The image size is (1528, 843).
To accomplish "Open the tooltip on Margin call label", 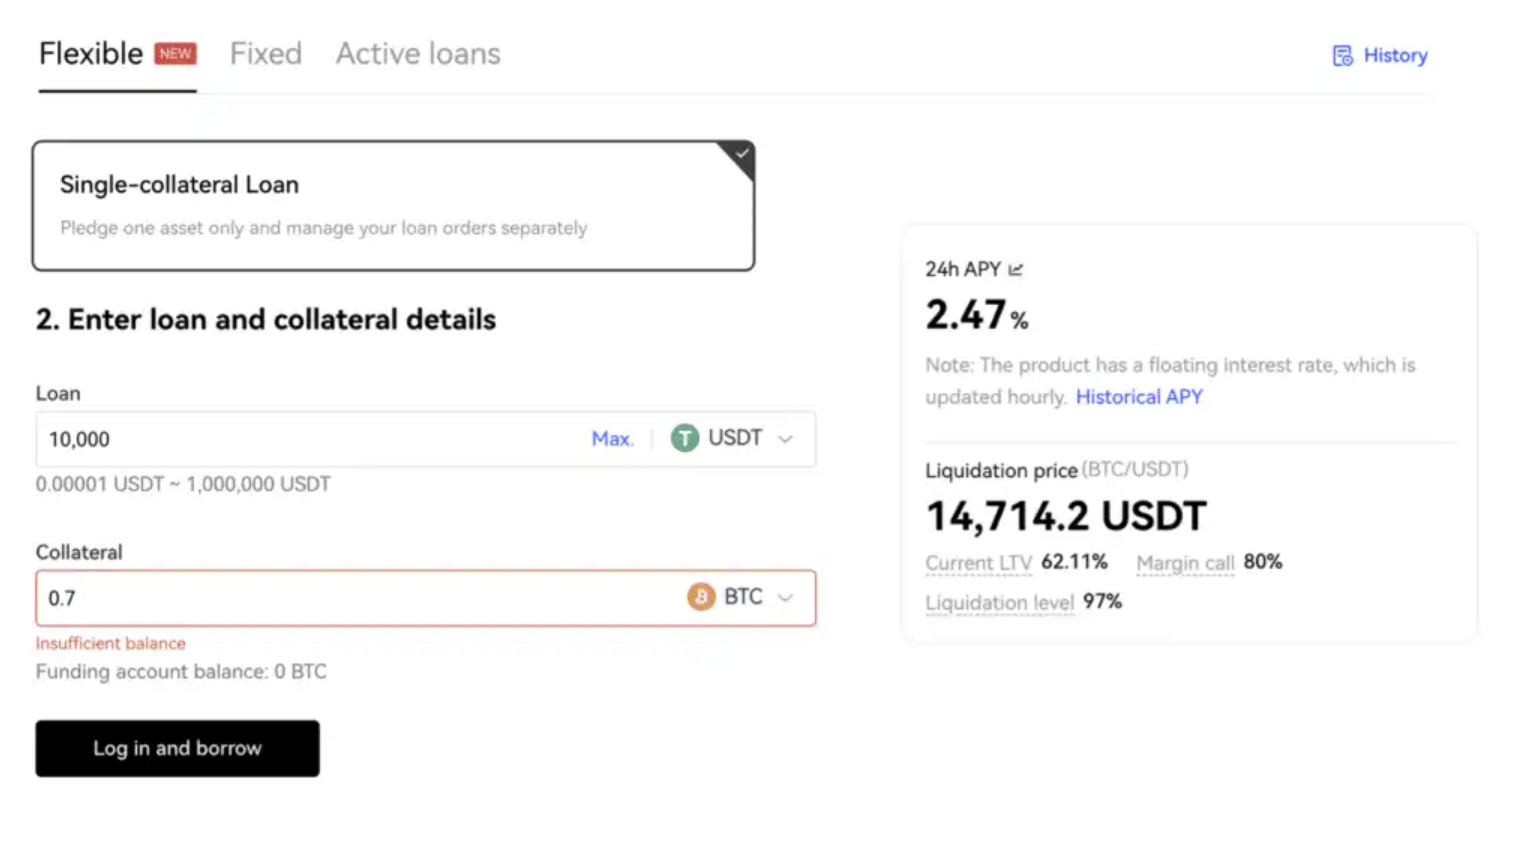I will [x=1185, y=563].
